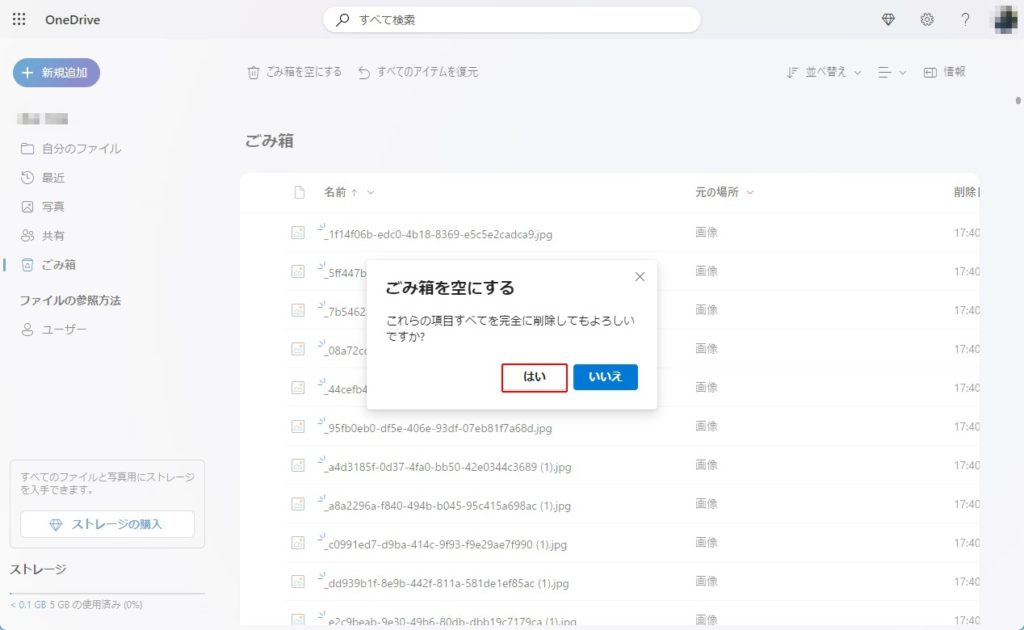Click the storage usage bar

[106, 594]
